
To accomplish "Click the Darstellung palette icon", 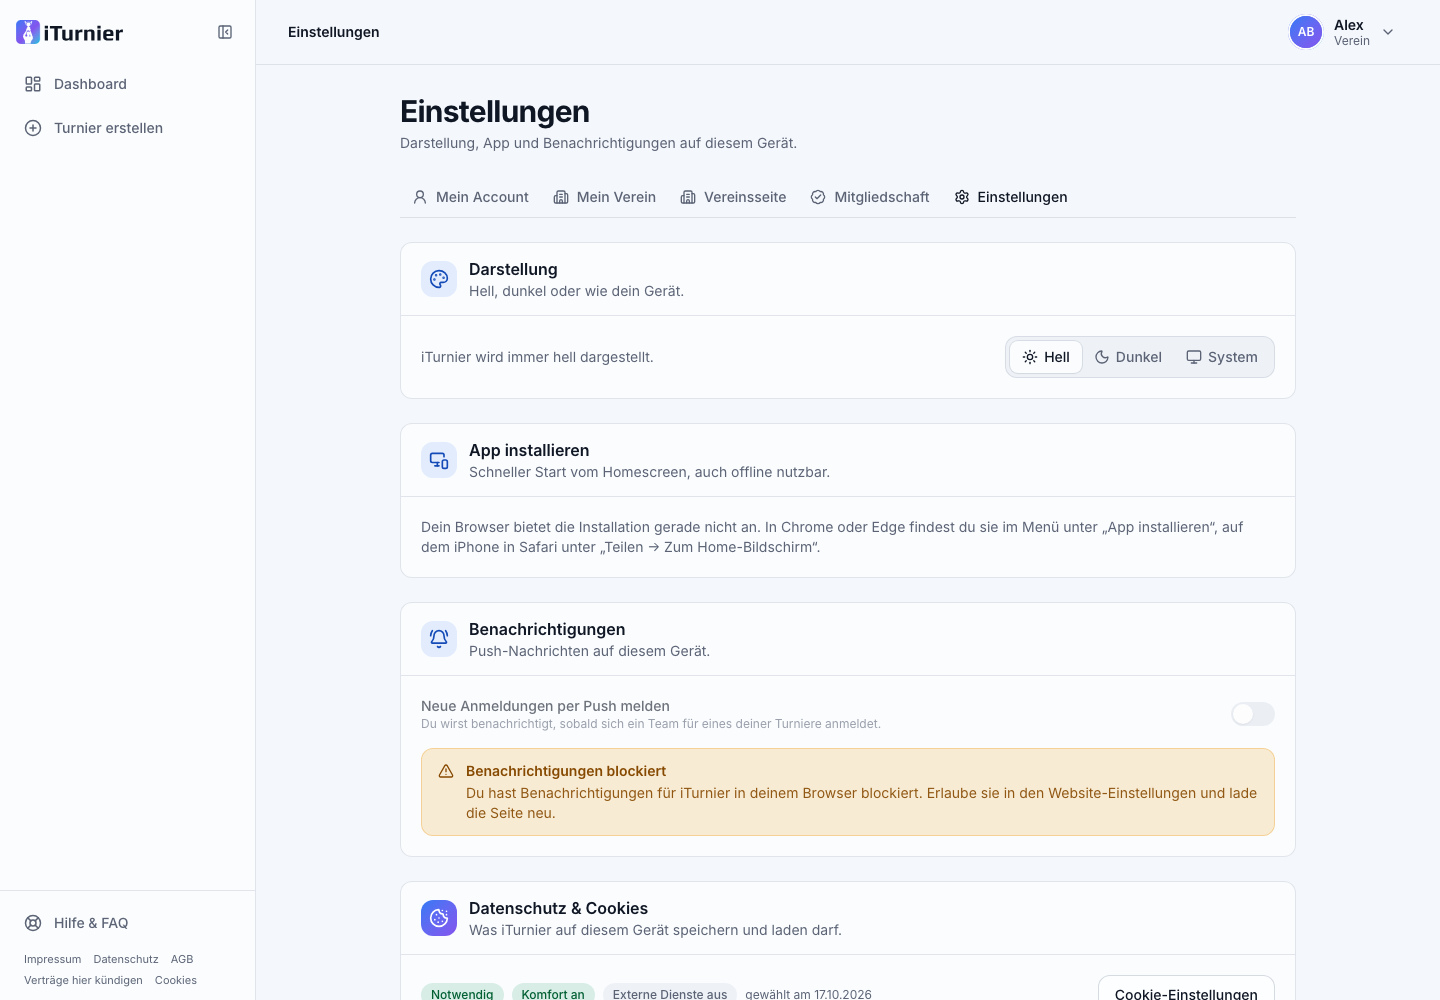I will click(x=439, y=279).
